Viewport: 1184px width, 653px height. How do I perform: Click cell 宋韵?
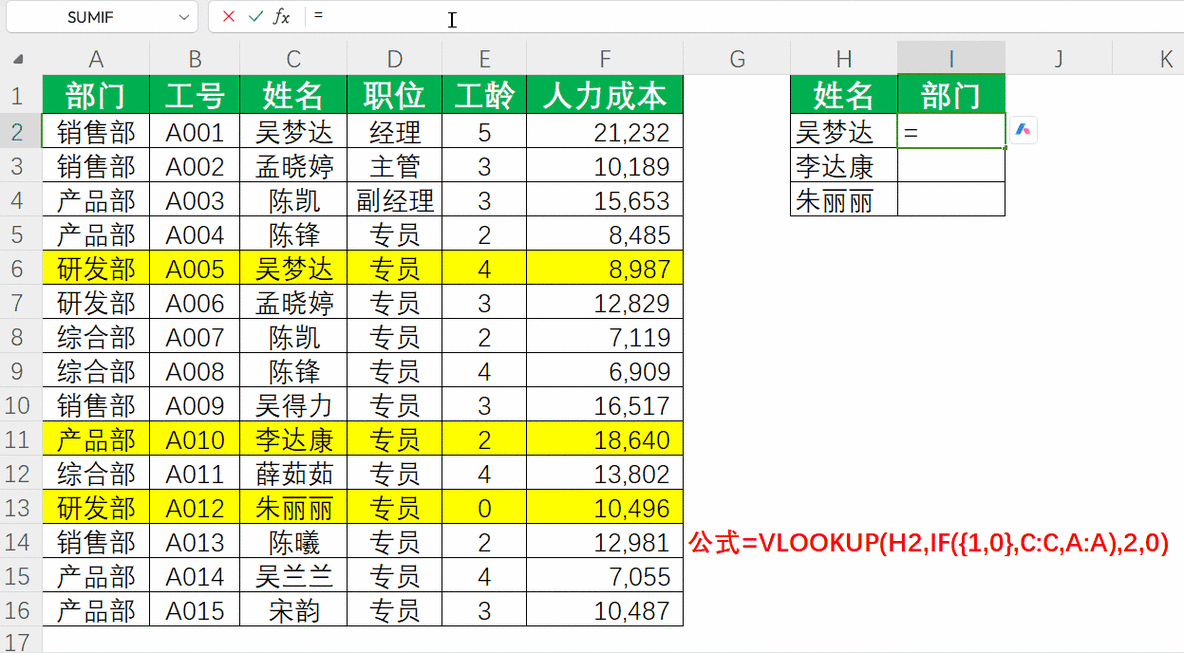(x=294, y=610)
